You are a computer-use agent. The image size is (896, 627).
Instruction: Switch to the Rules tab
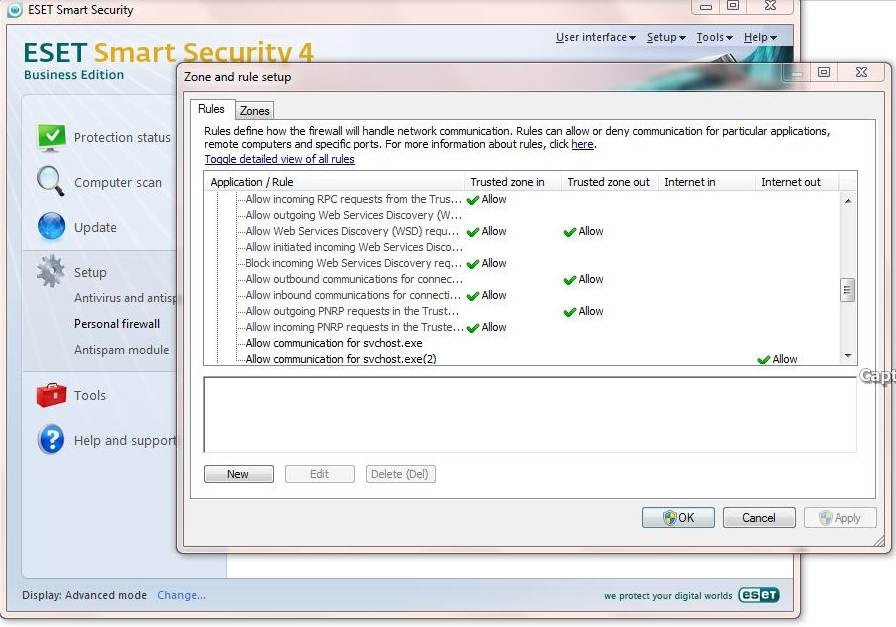(211, 109)
